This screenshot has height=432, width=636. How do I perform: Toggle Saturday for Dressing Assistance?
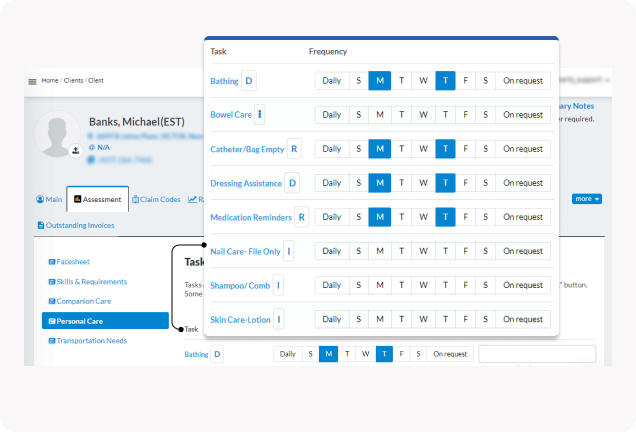486,183
